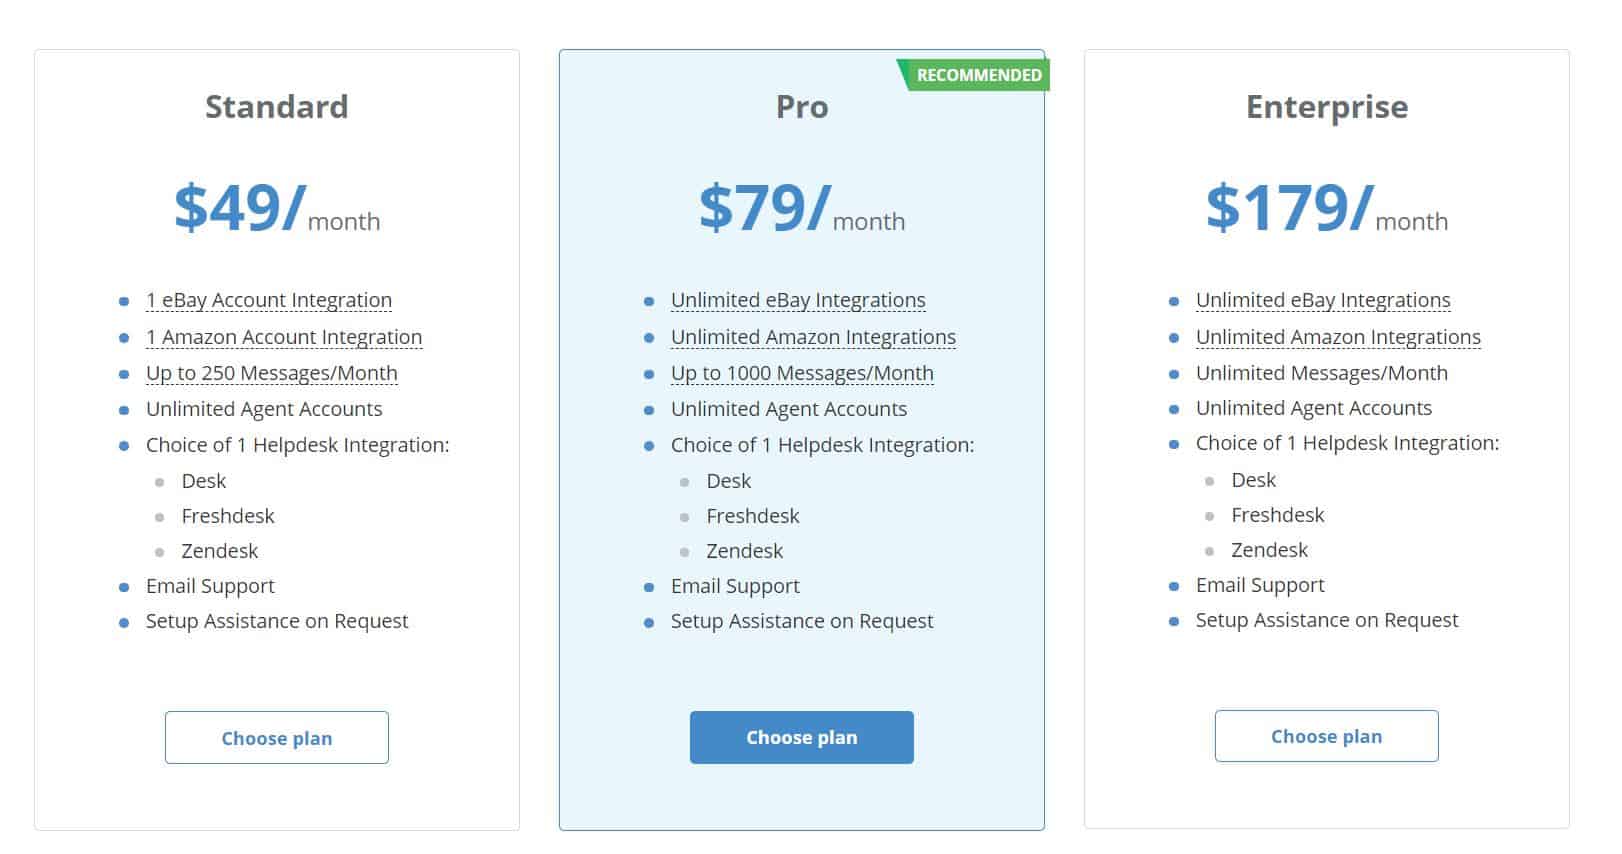
Task: Click the $49/month price text
Action: point(278,210)
